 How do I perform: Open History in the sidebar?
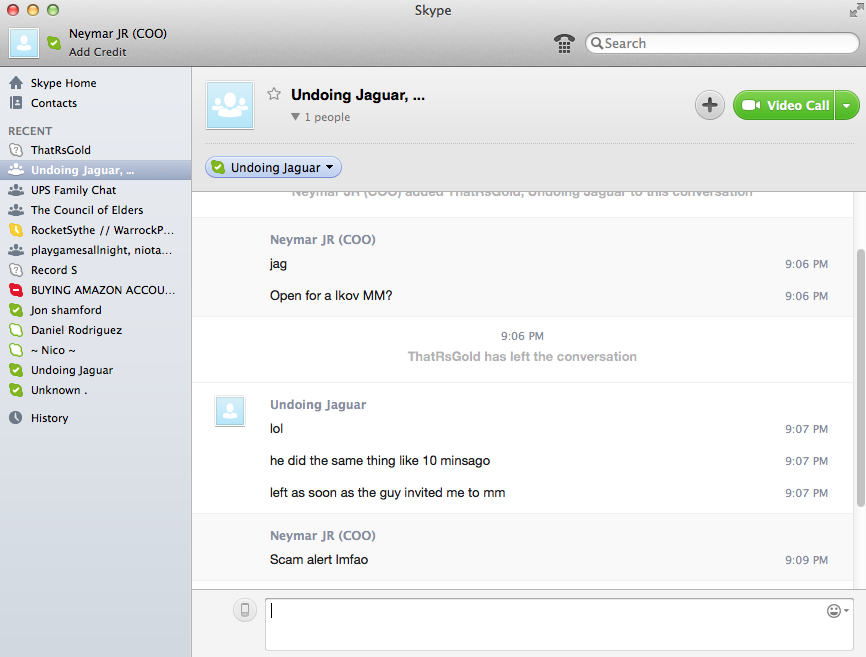coord(49,418)
